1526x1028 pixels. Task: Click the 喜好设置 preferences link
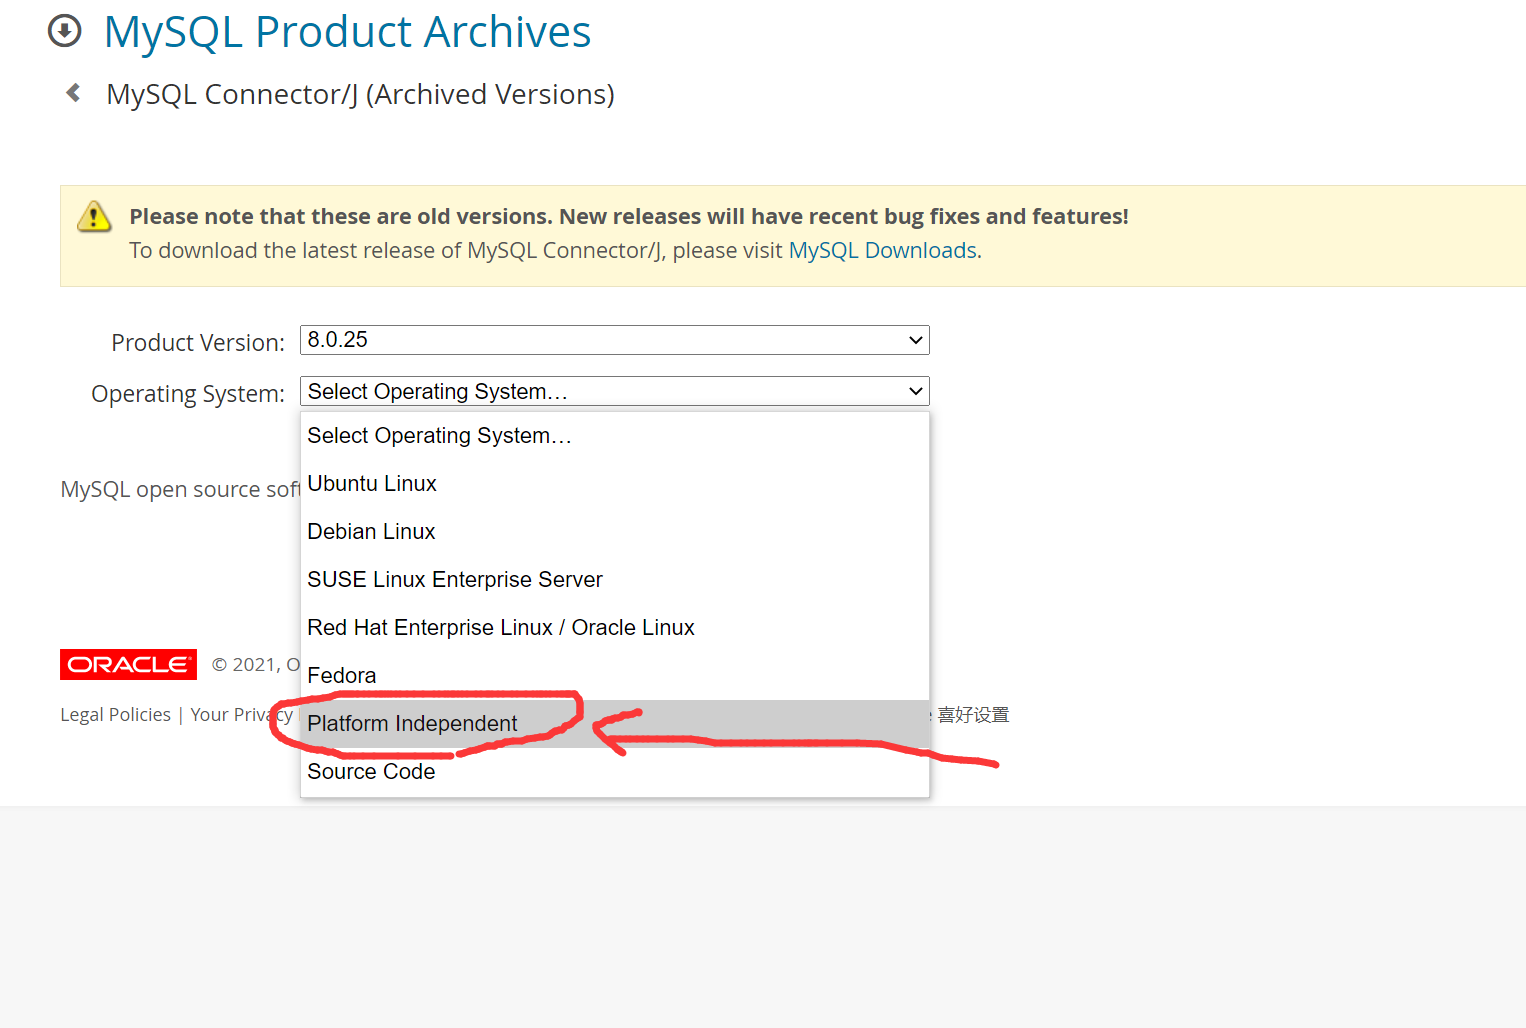973,715
